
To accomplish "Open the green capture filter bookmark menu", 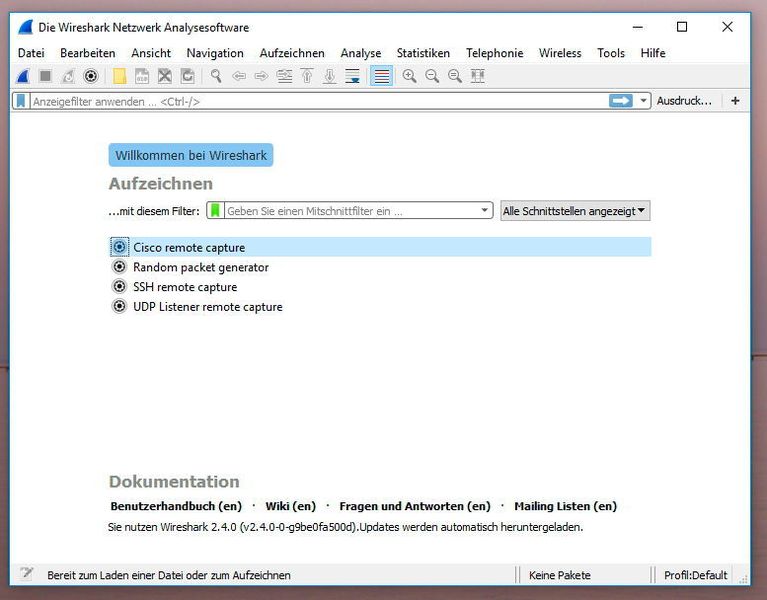I will point(215,211).
